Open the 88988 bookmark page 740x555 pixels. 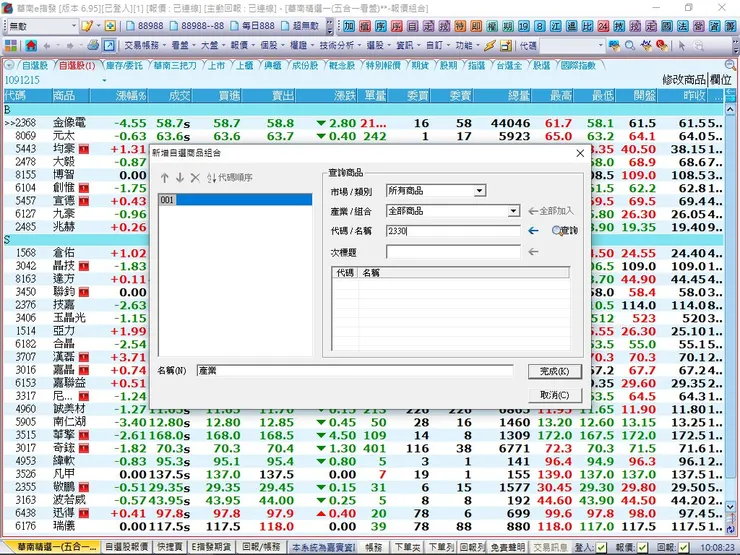pyautogui.click(x=144, y=26)
